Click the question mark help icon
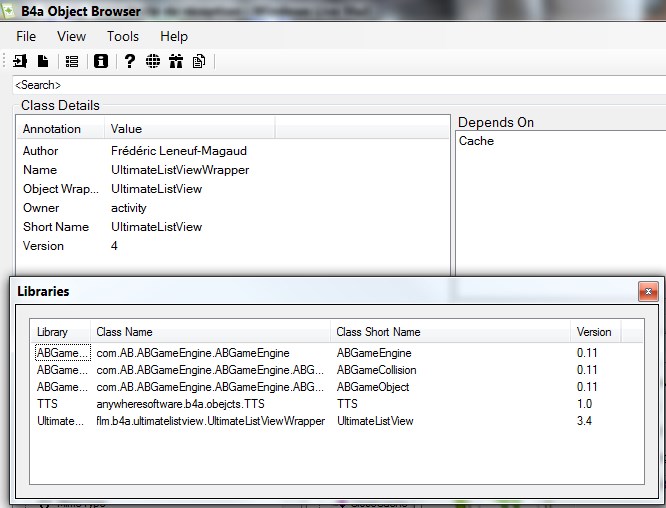The image size is (666, 508). pos(130,62)
